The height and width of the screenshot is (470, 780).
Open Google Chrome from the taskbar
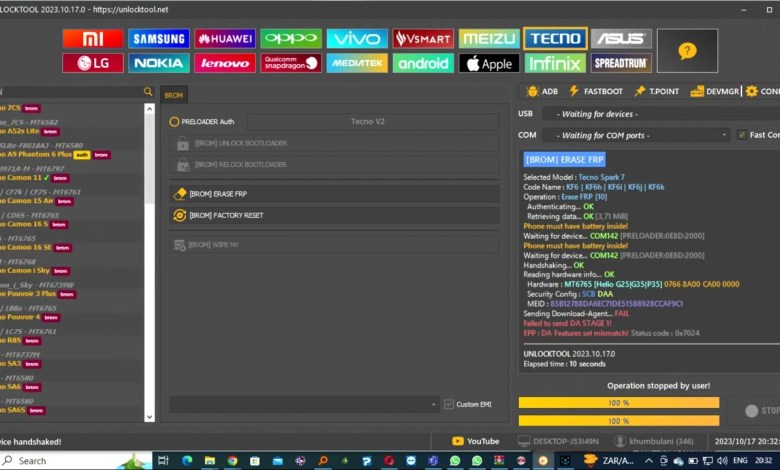coord(232,461)
